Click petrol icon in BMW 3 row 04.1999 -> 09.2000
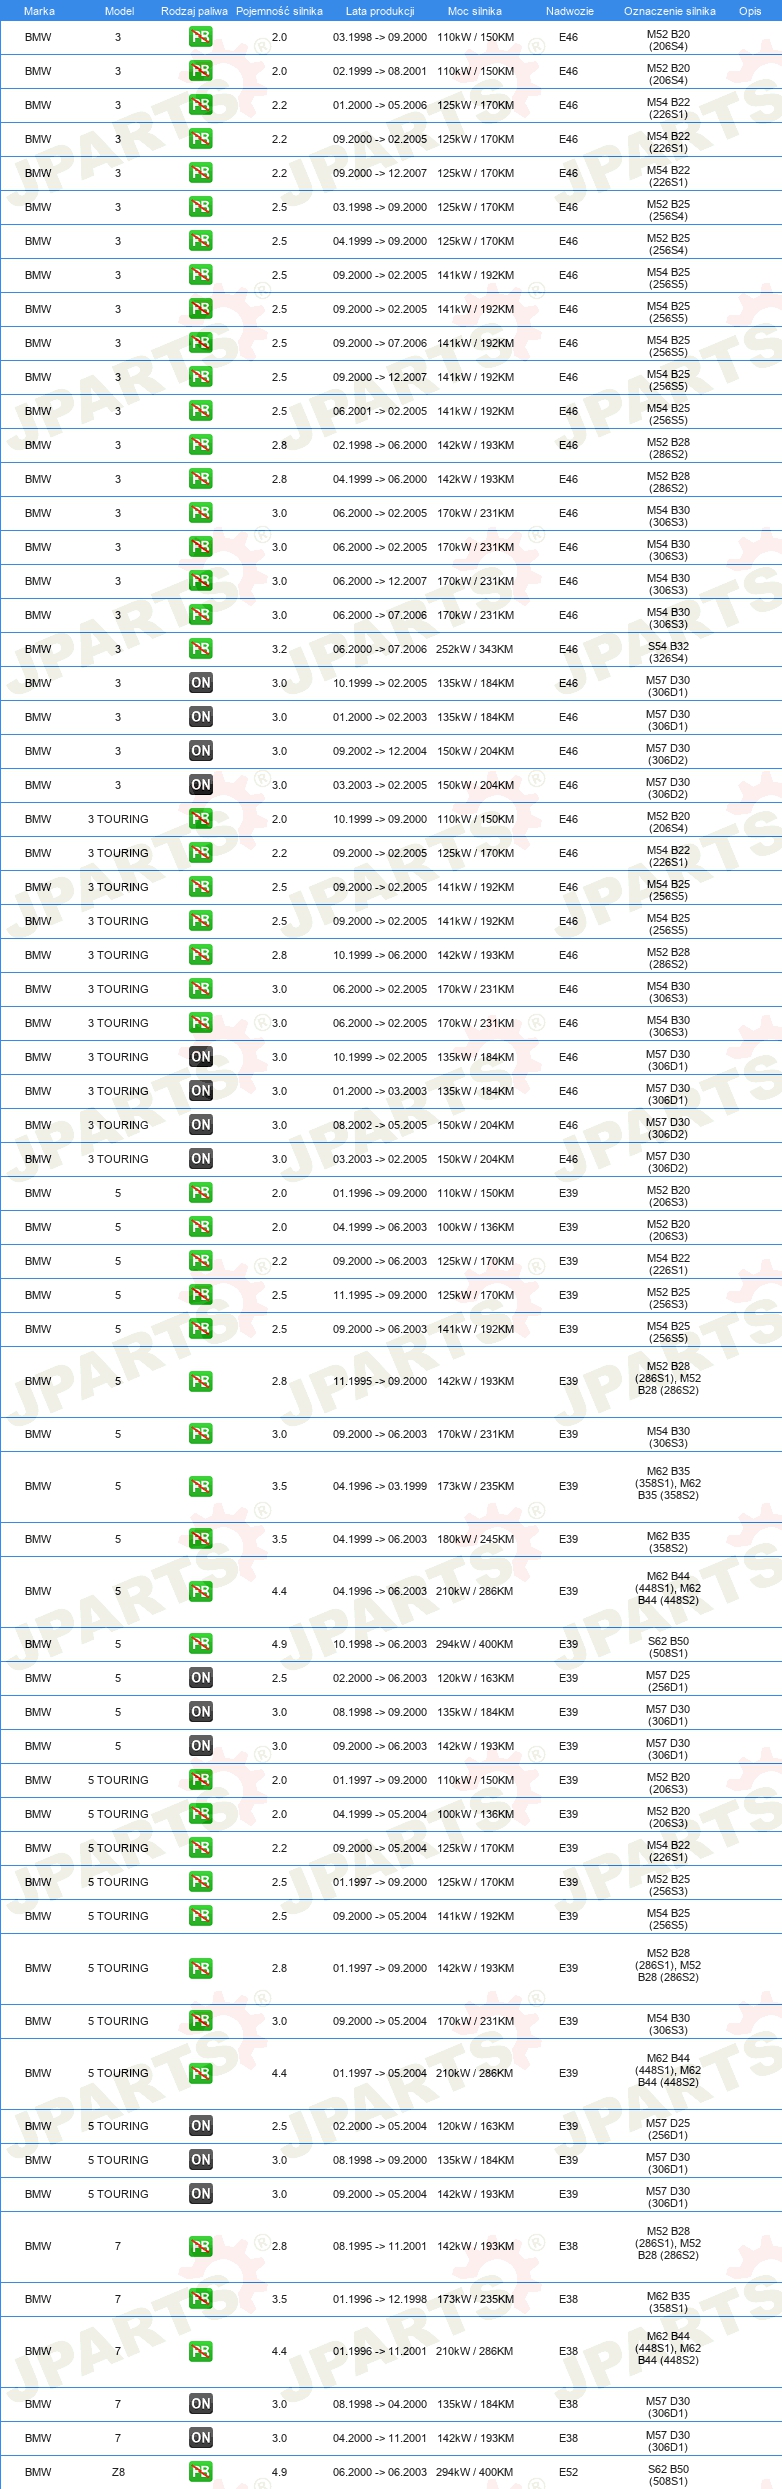Image resolution: width=782 pixels, height=2489 pixels. [x=201, y=241]
